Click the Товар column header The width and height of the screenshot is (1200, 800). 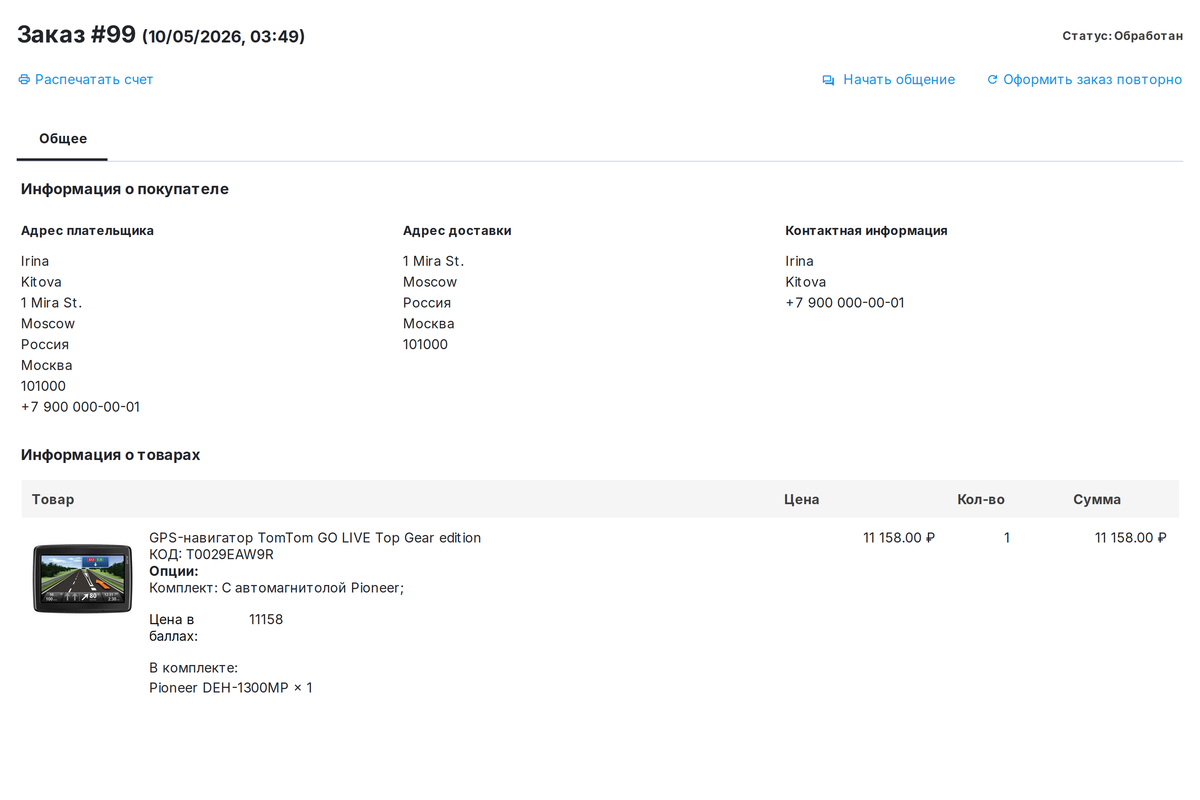click(x=53, y=500)
